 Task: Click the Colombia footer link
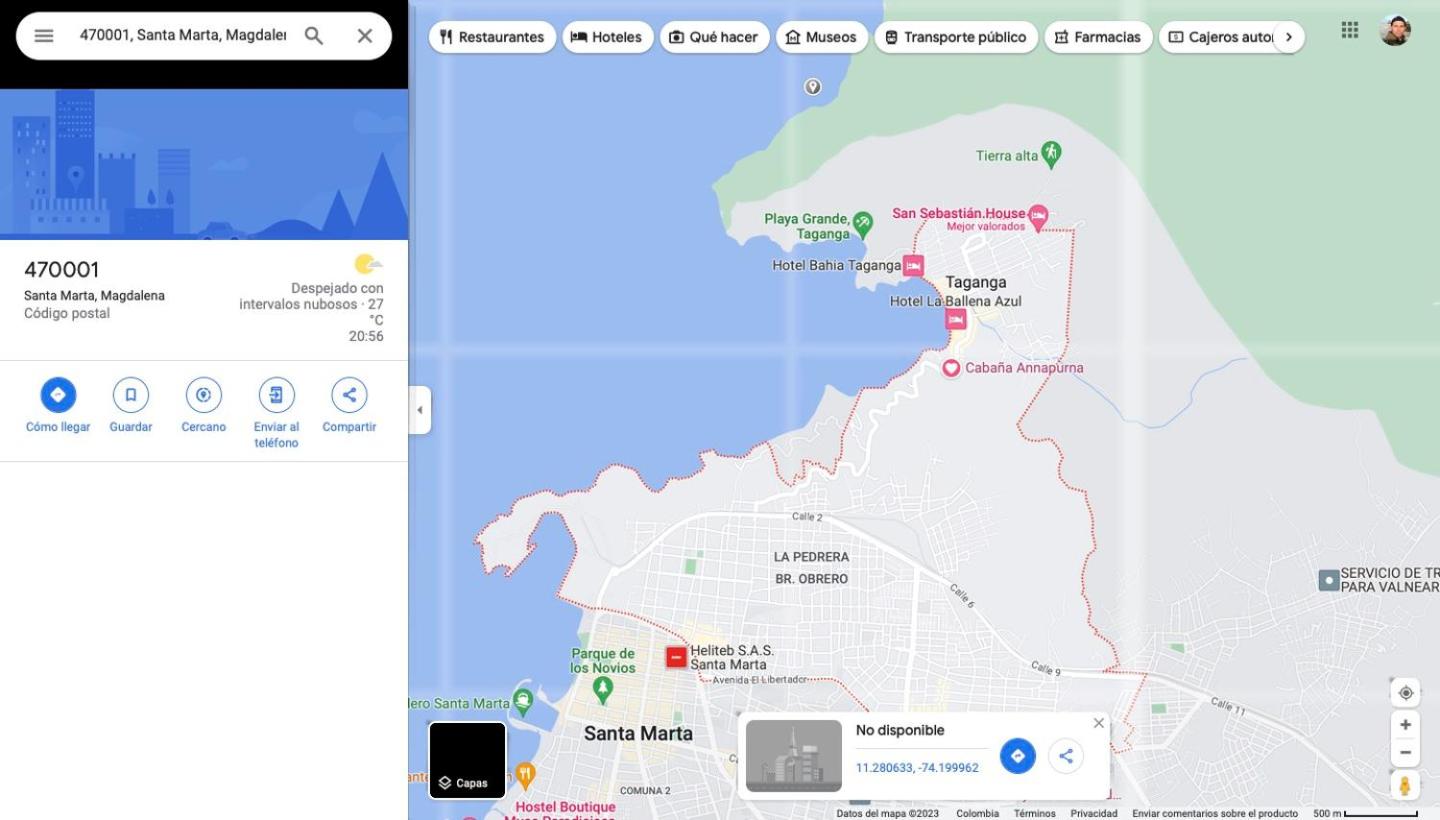pos(976,813)
